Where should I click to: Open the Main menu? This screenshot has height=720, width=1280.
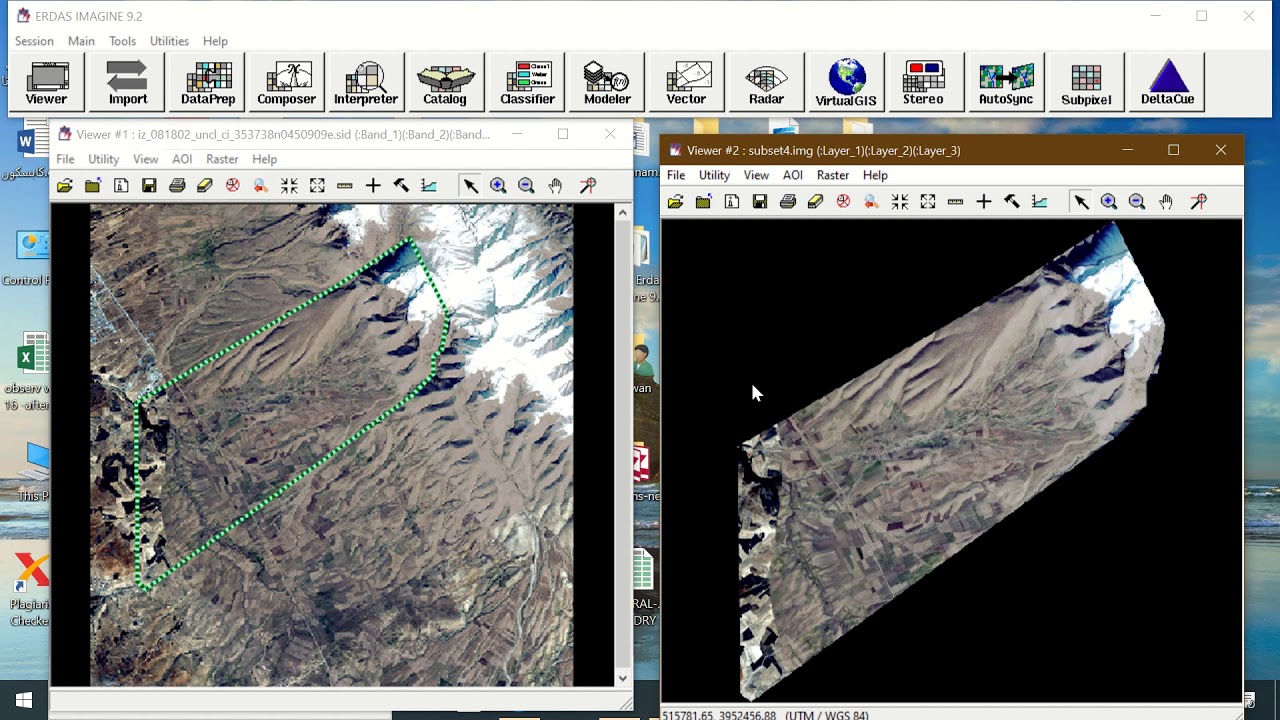click(81, 41)
